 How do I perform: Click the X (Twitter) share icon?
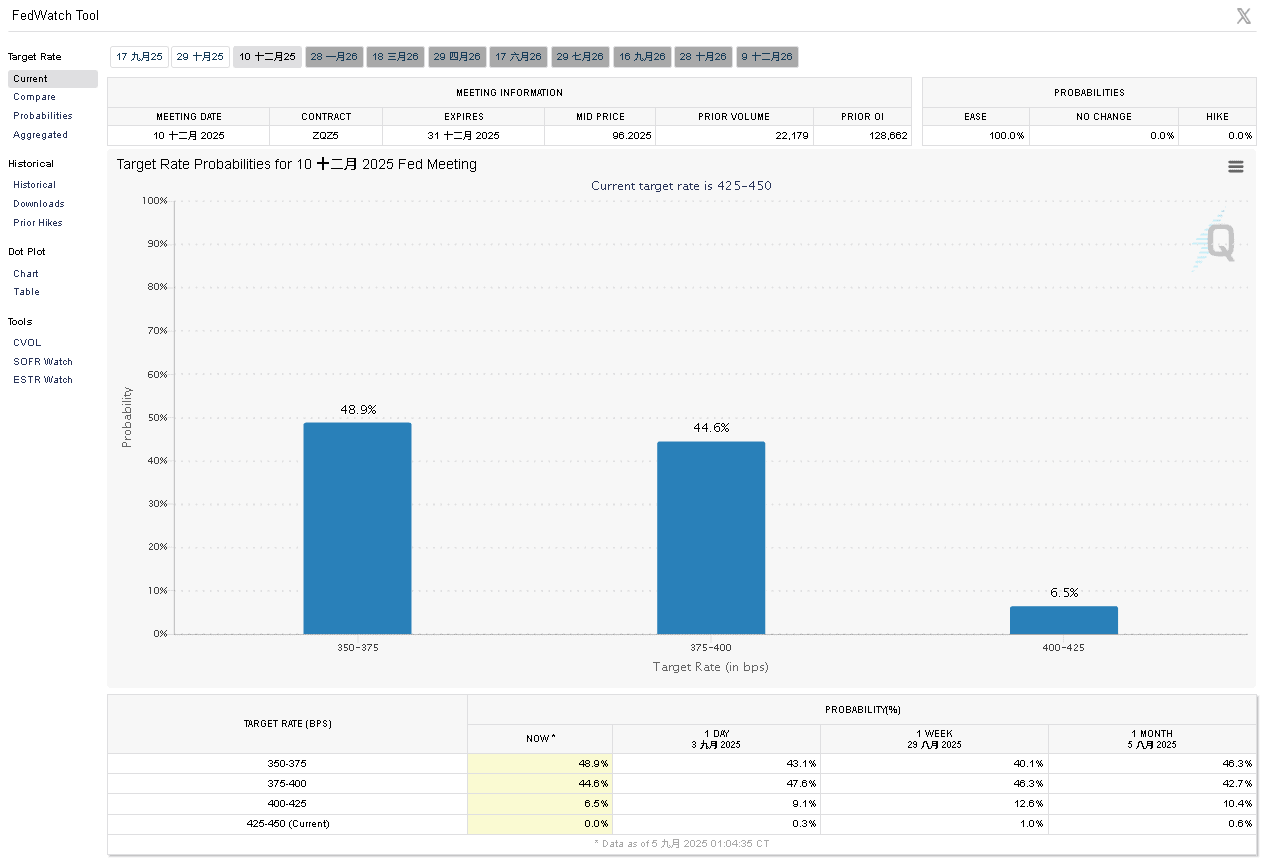point(1243,16)
